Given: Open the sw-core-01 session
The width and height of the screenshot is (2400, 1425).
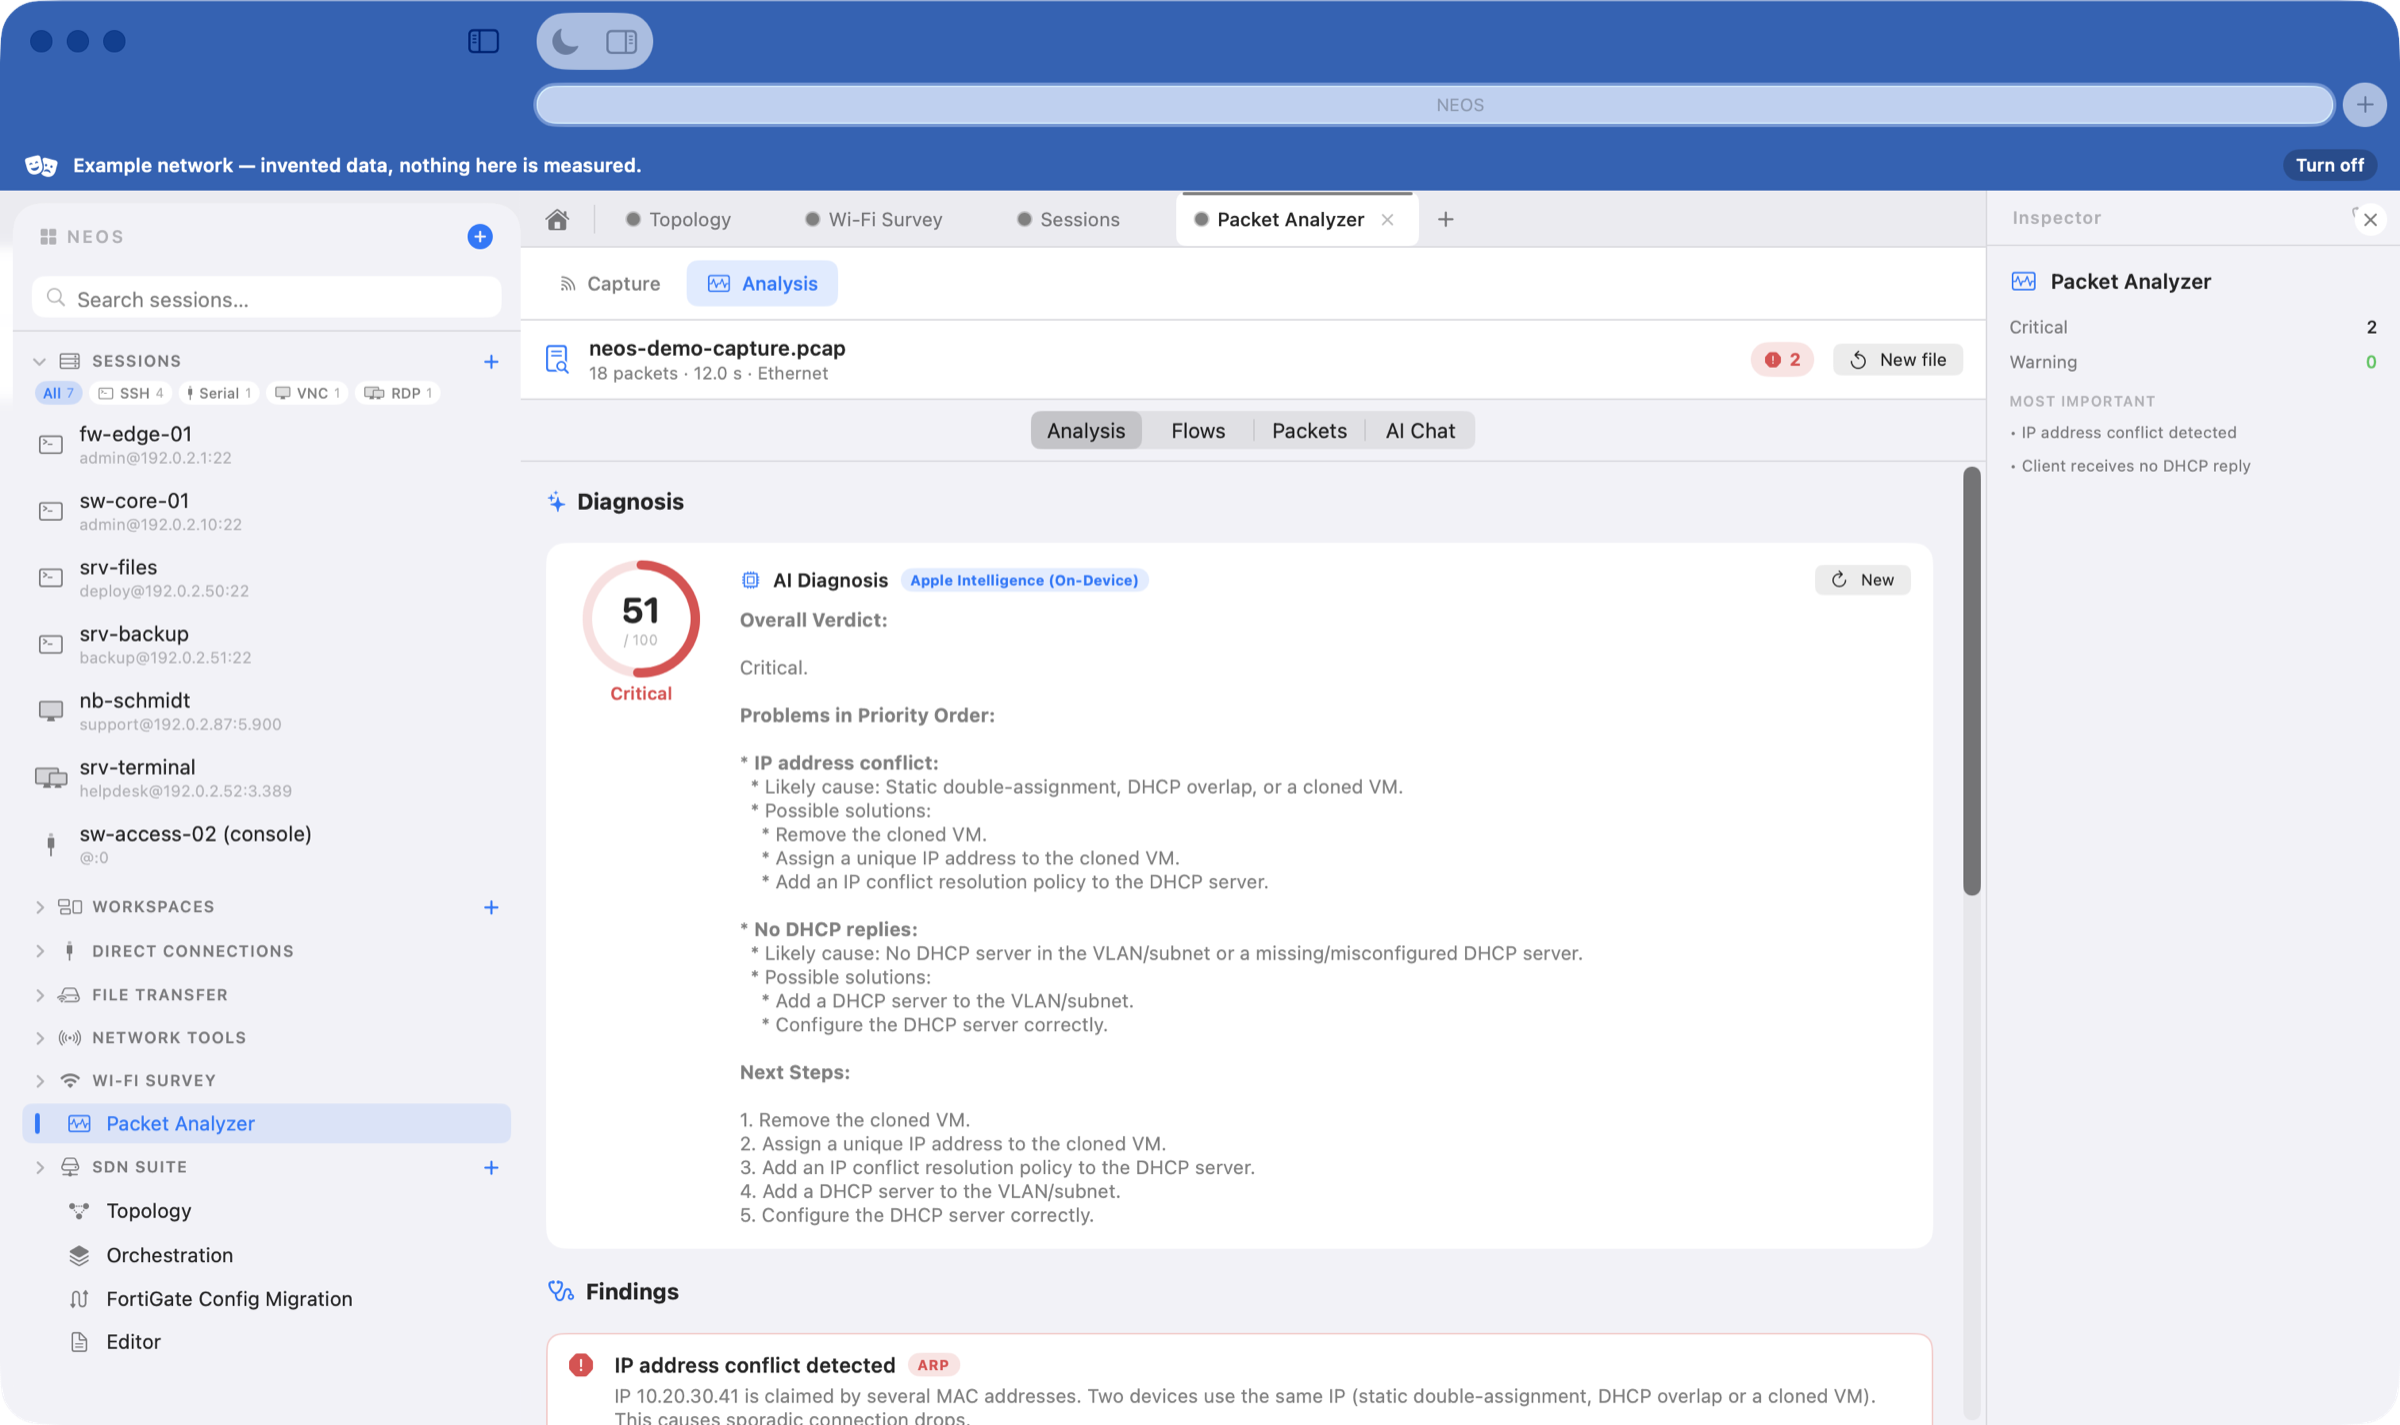Looking at the screenshot, I should (267, 511).
